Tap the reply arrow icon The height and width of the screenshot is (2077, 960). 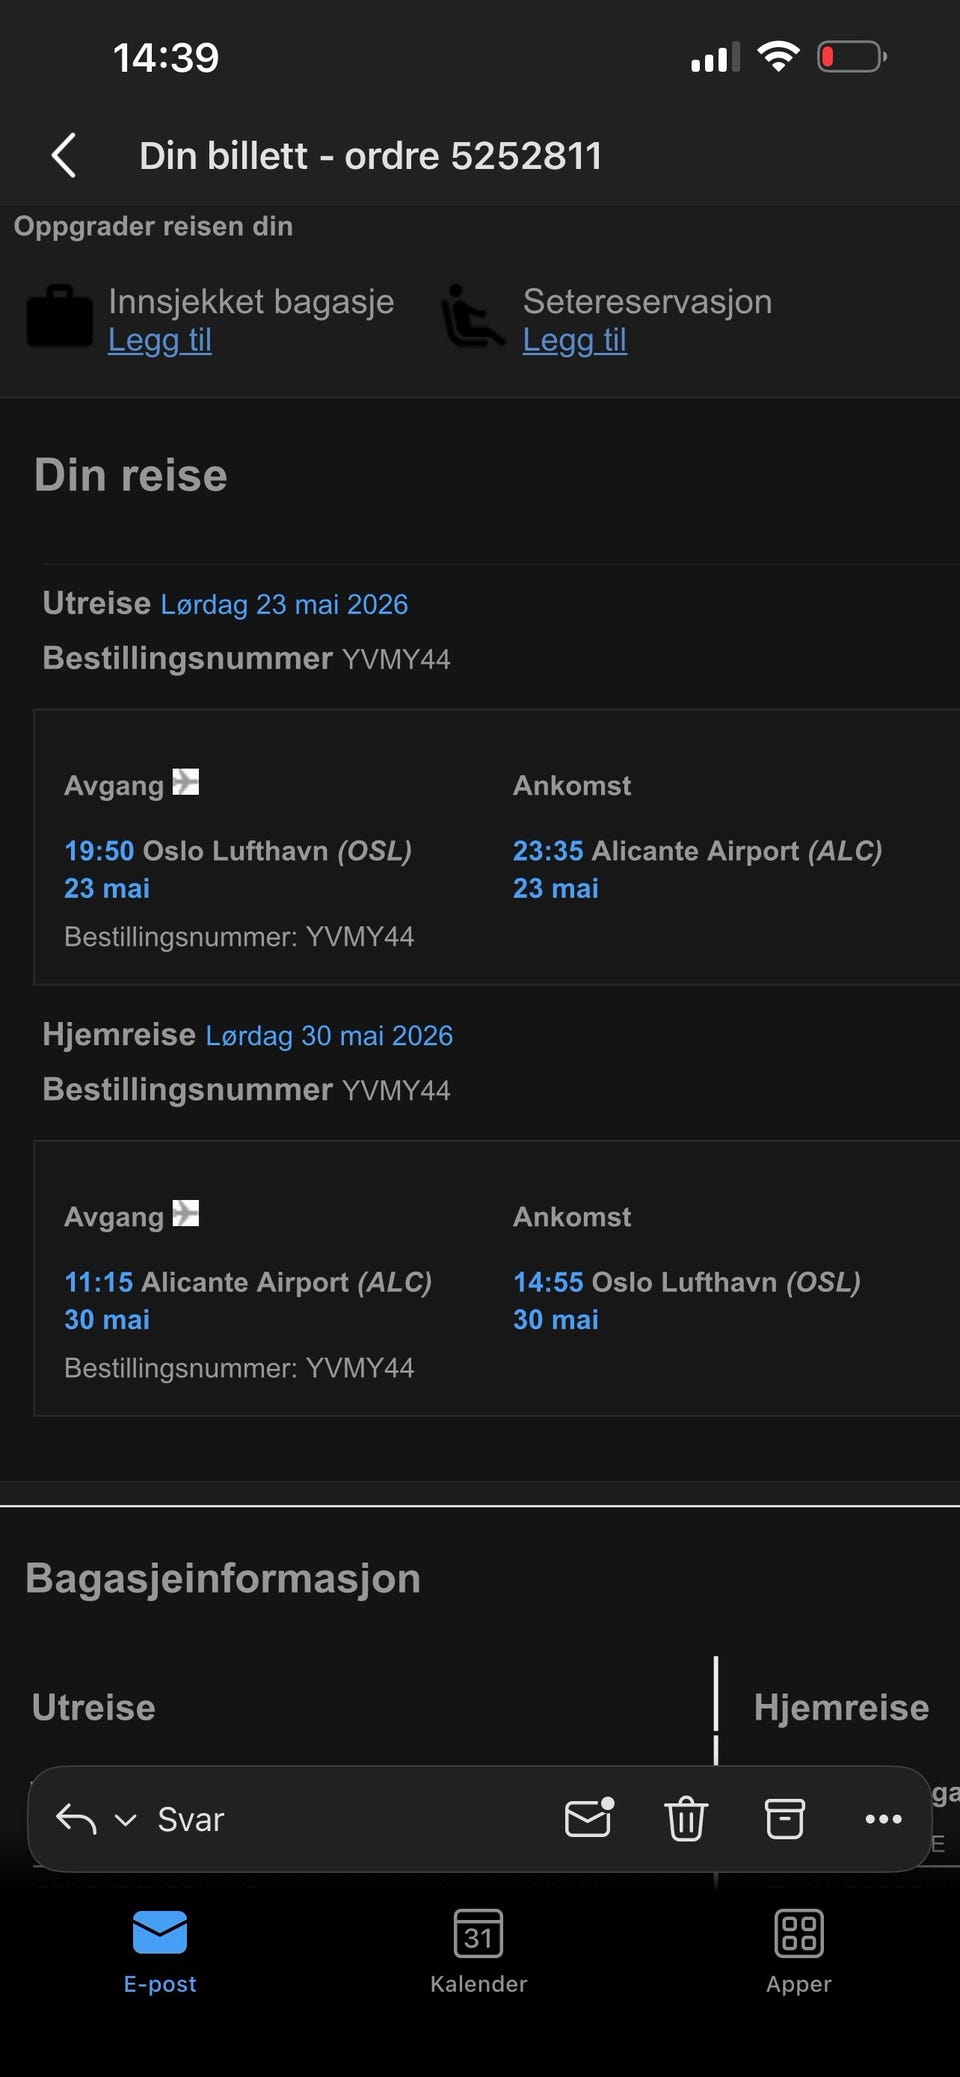pyautogui.click(x=76, y=1818)
